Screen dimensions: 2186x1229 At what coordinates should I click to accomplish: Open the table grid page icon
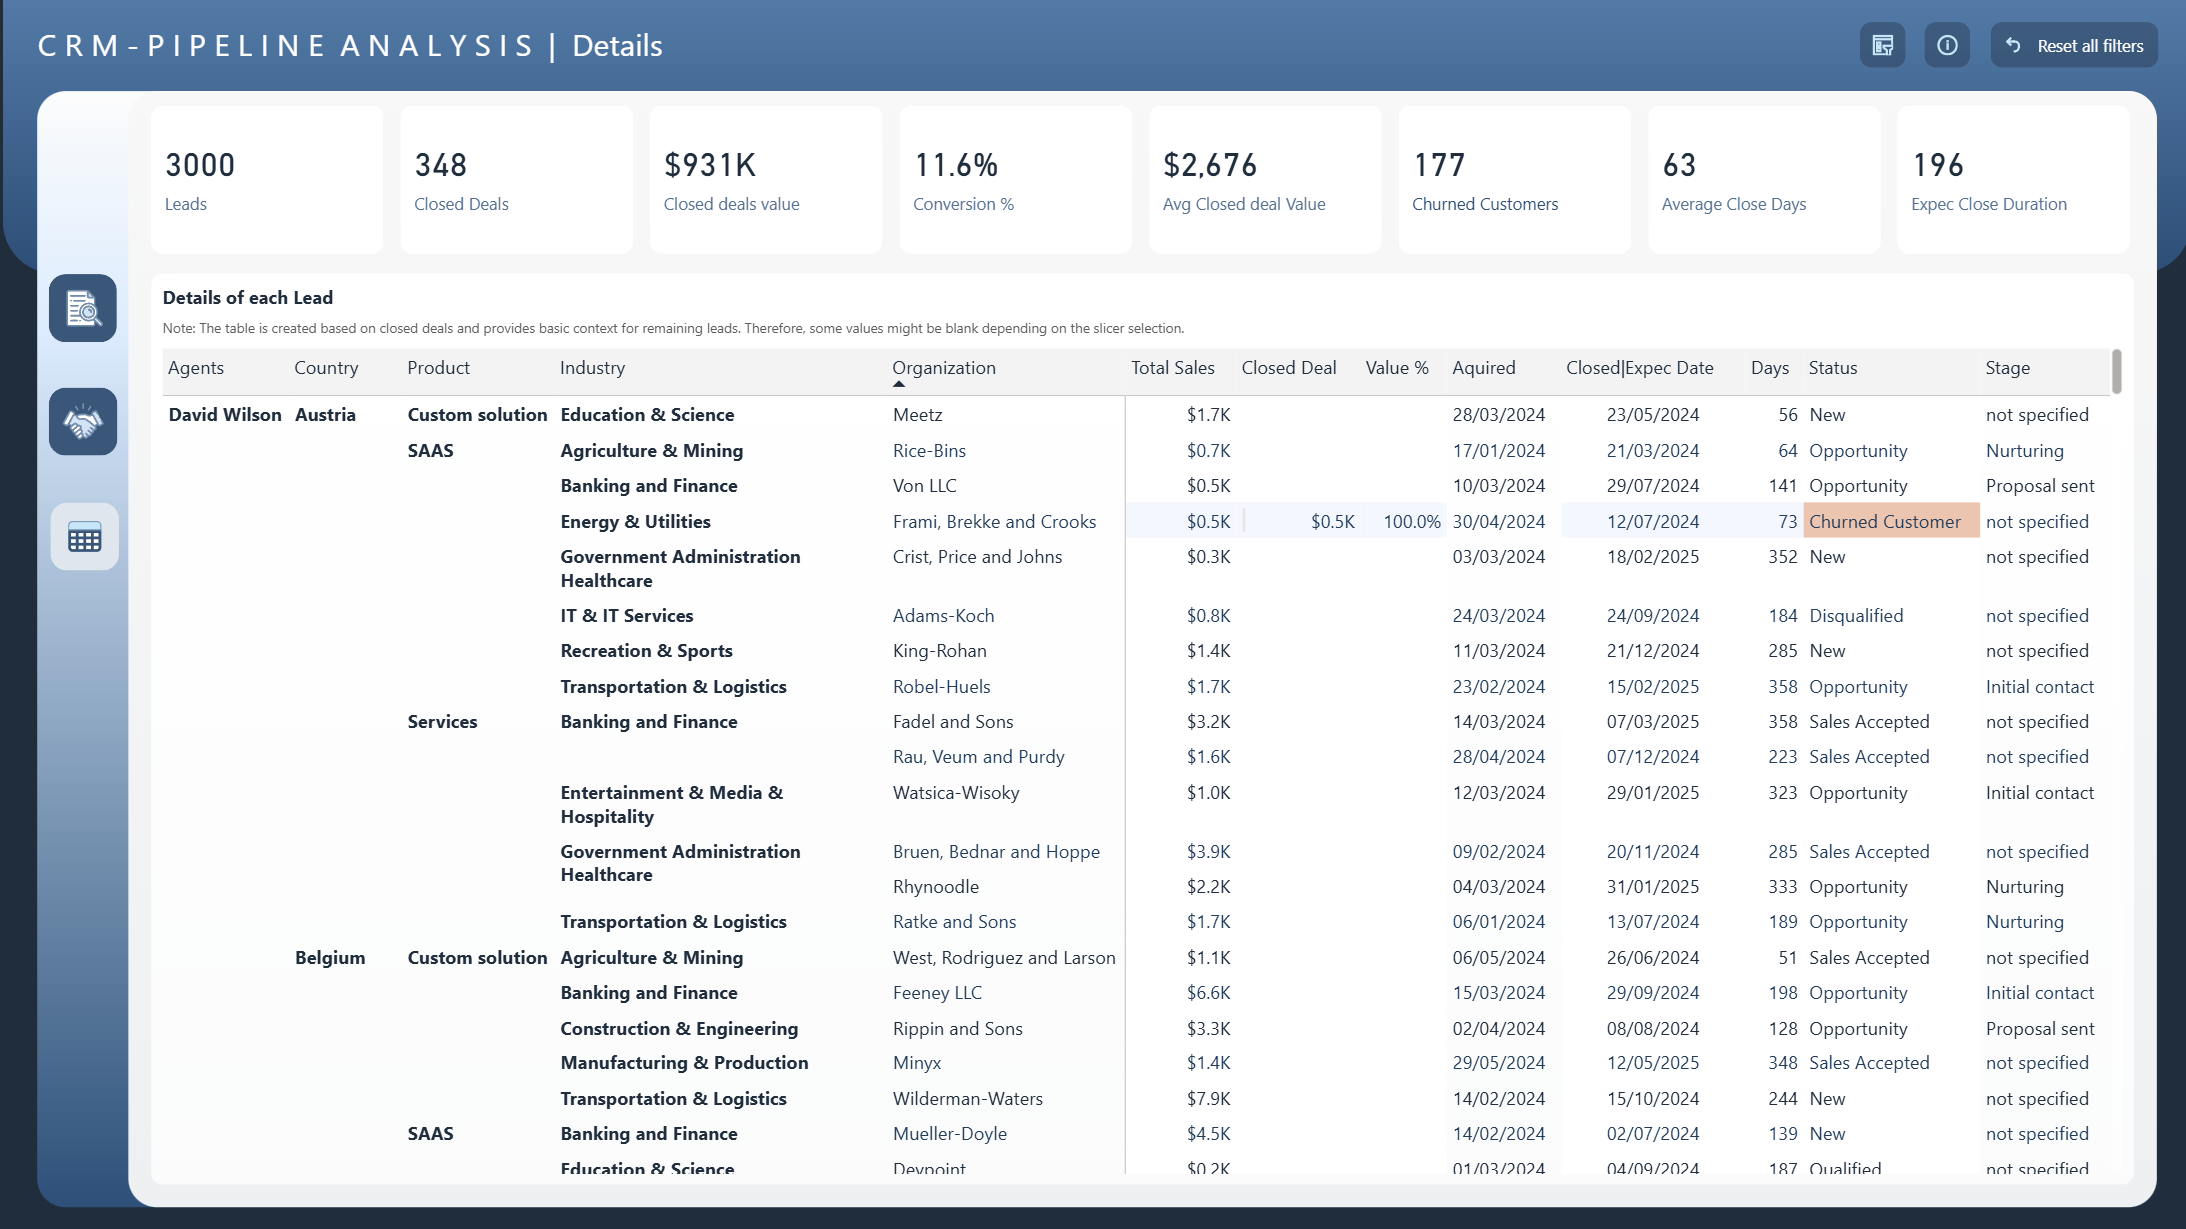click(84, 537)
